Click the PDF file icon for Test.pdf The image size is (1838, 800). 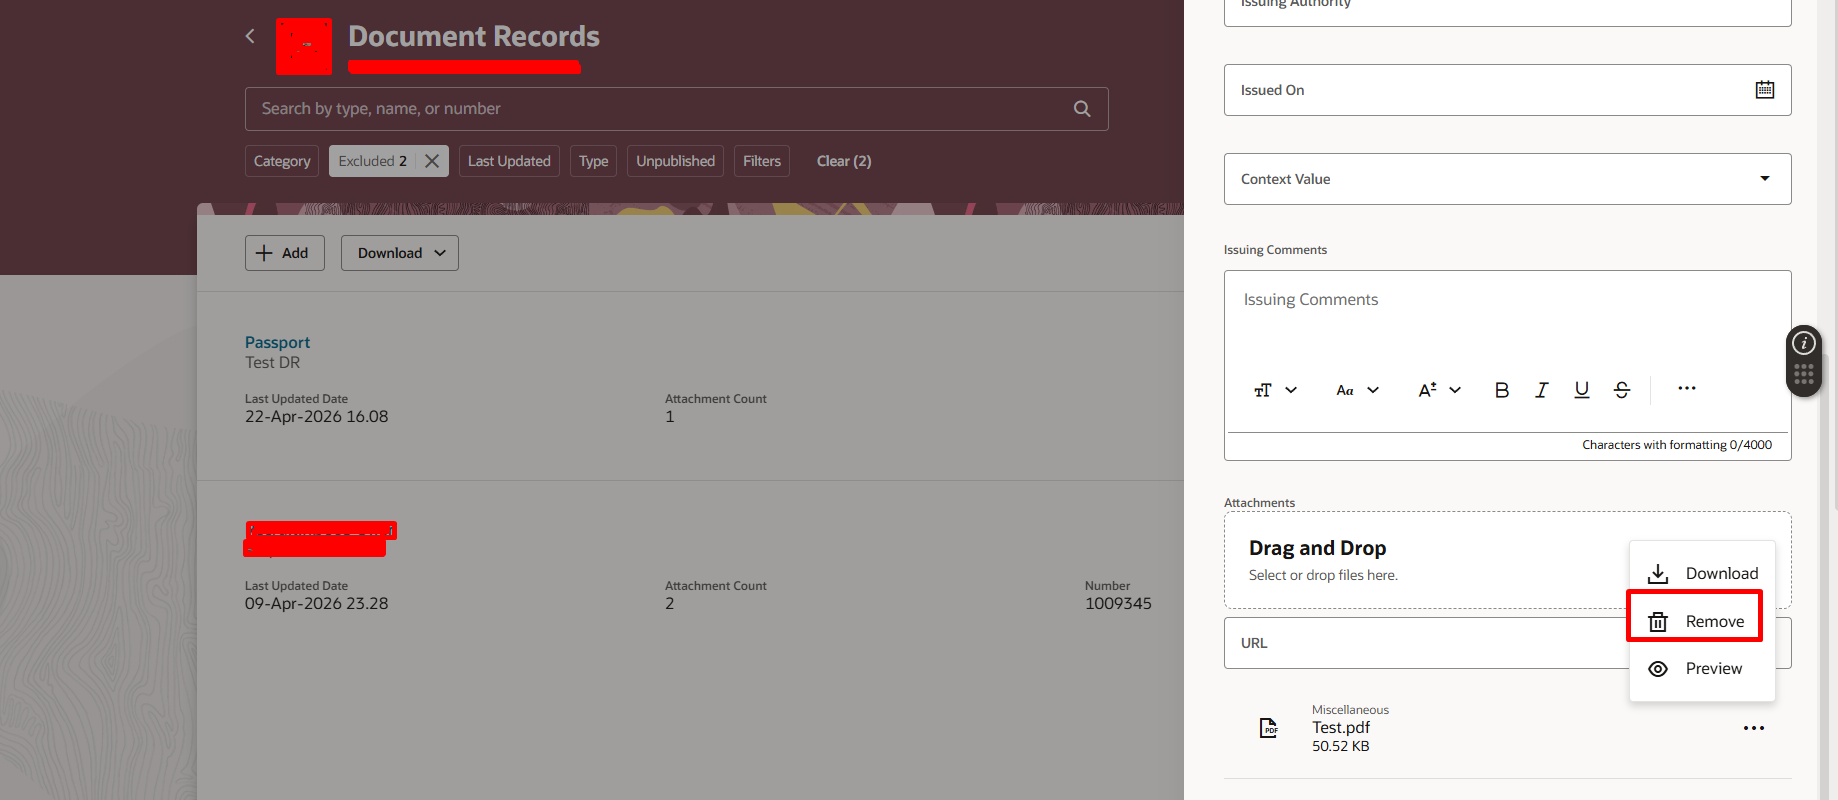point(1269,728)
